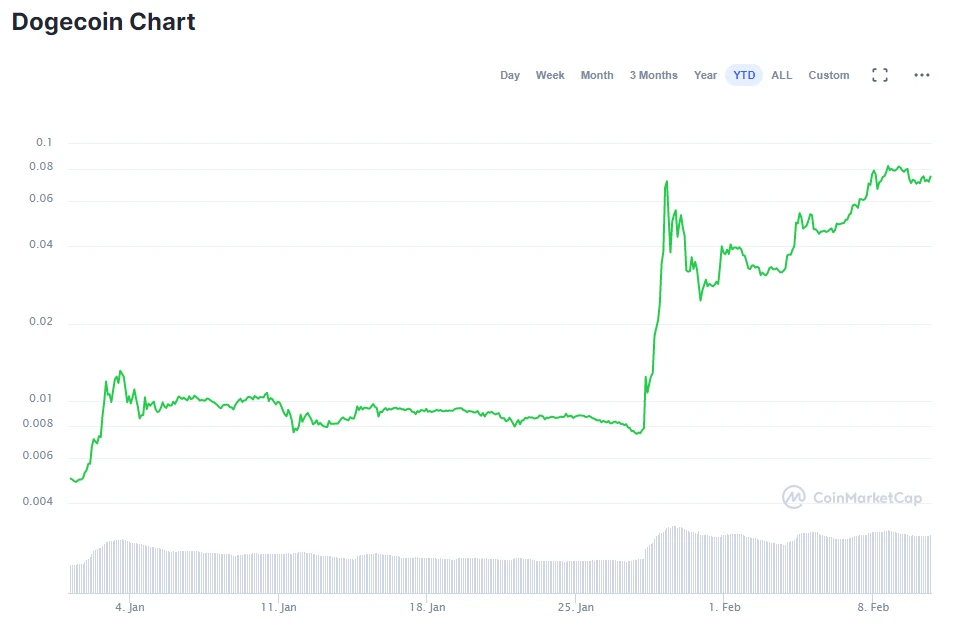Screen dimensions: 960x625
Task: Click the volume bars below the chart
Action: click(x=500, y=575)
